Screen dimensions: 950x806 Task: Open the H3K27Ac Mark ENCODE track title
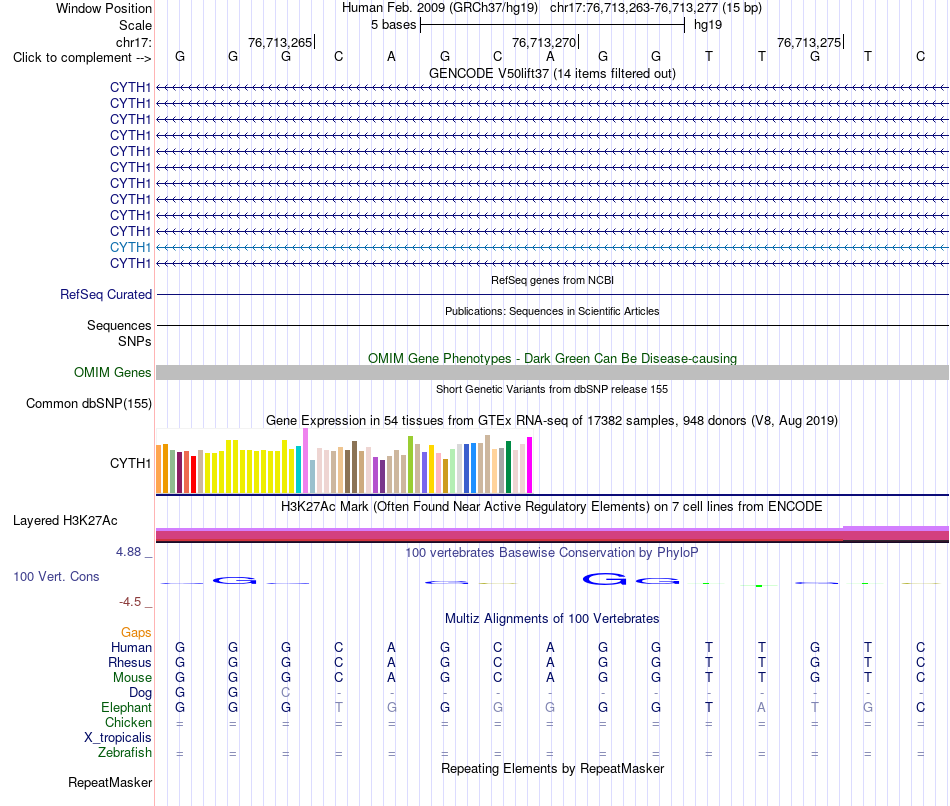(552, 507)
